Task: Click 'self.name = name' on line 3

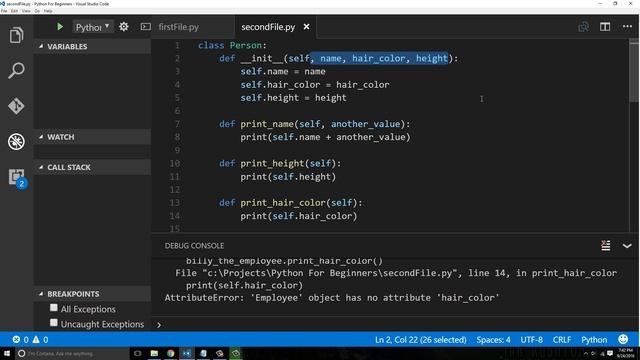Action: coord(283,71)
